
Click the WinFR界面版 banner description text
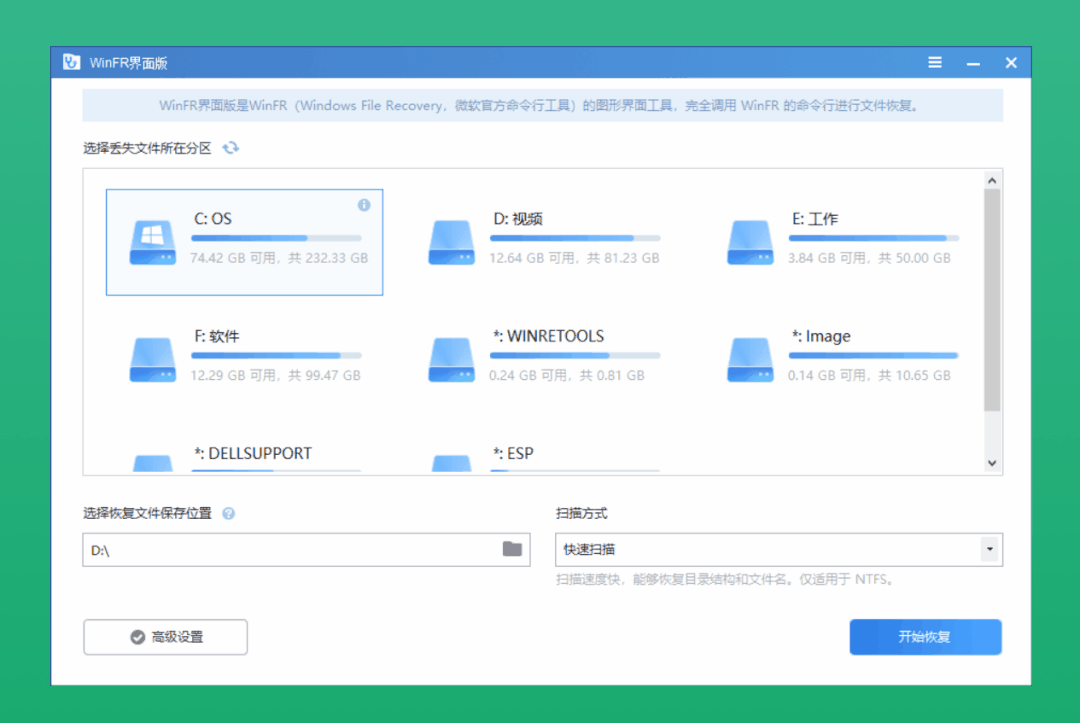pos(542,105)
